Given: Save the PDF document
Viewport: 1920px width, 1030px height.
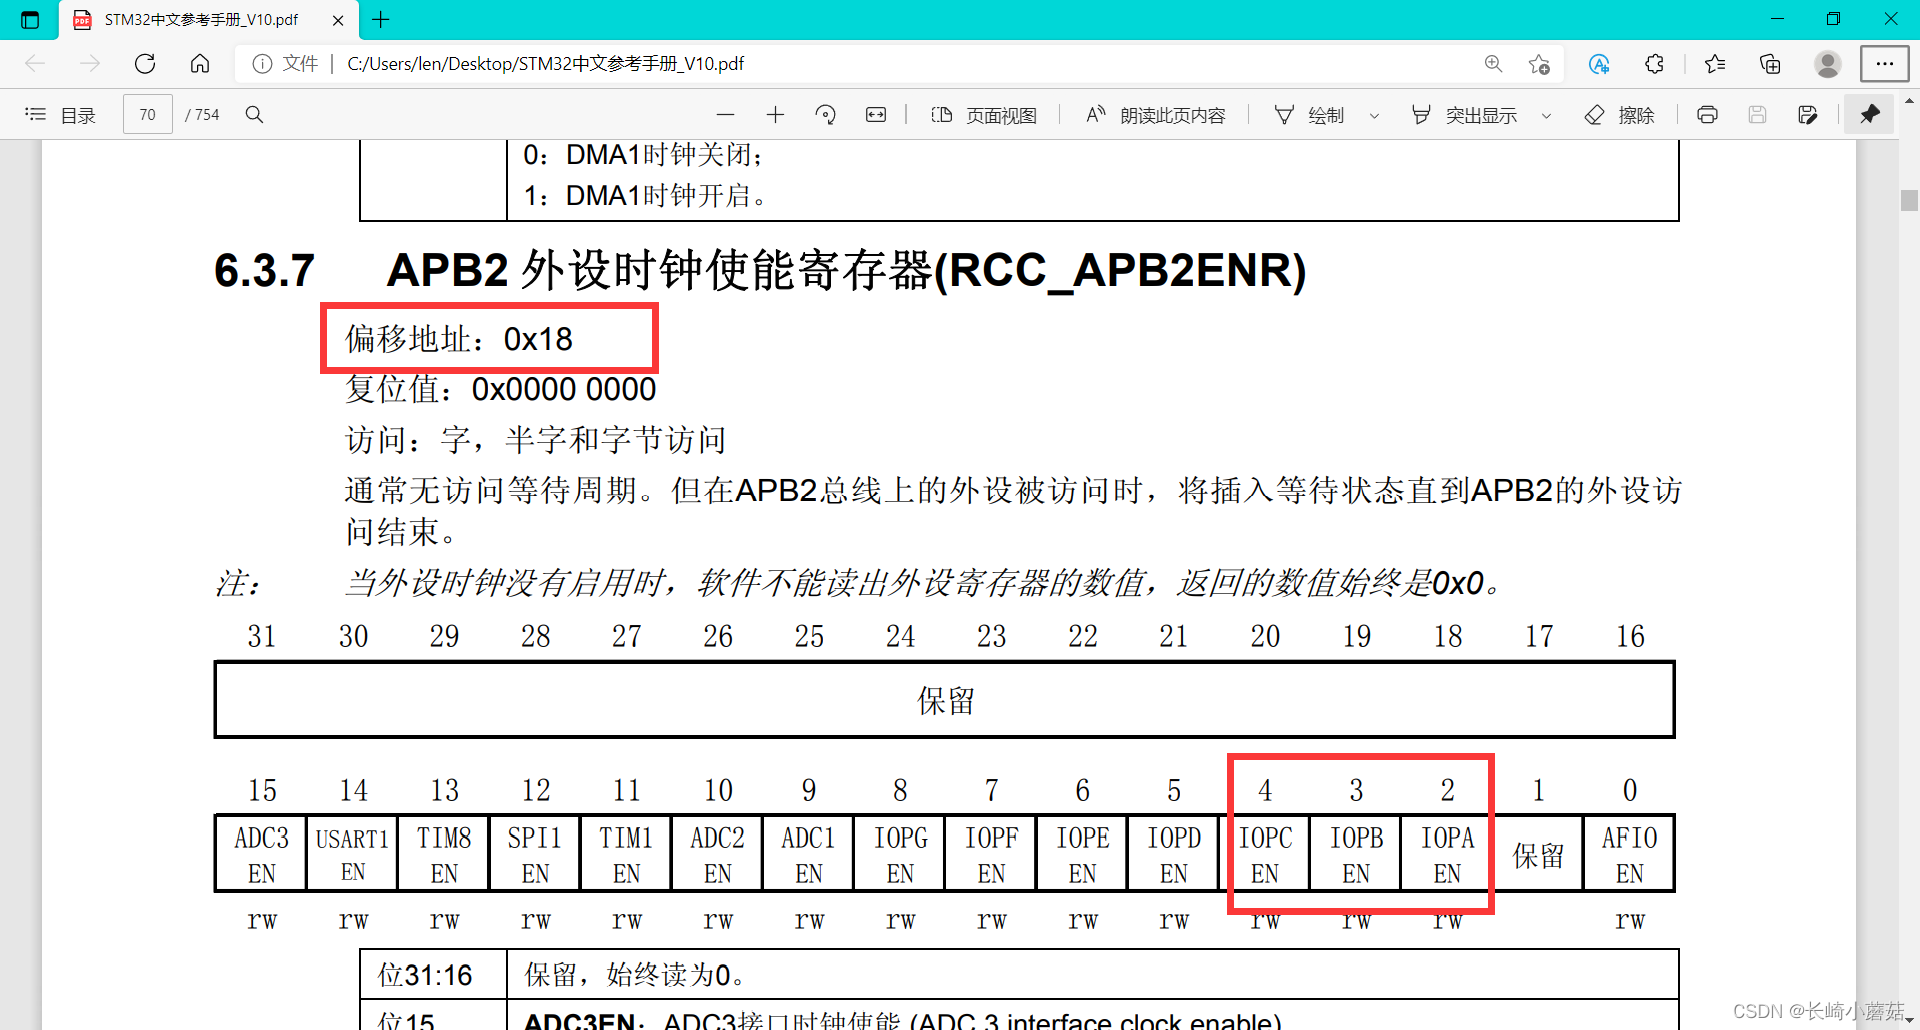Looking at the screenshot, I should point(1757,115).
